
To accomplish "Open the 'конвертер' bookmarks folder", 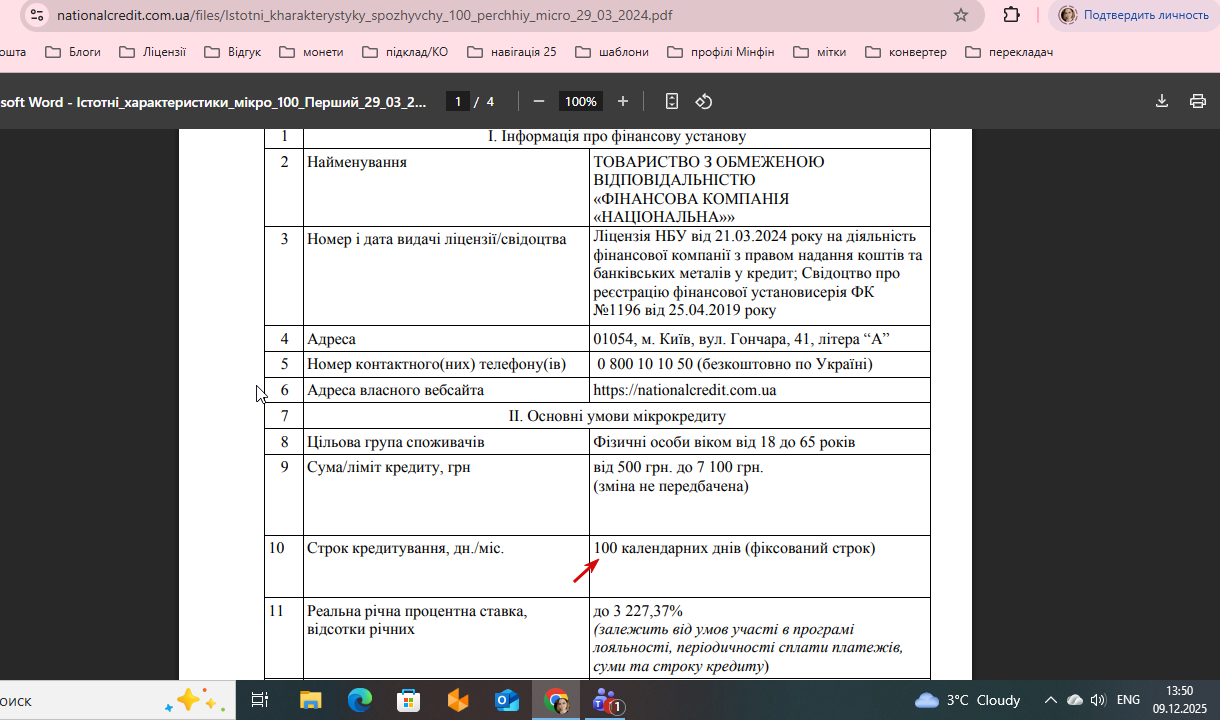I will 906,52.
